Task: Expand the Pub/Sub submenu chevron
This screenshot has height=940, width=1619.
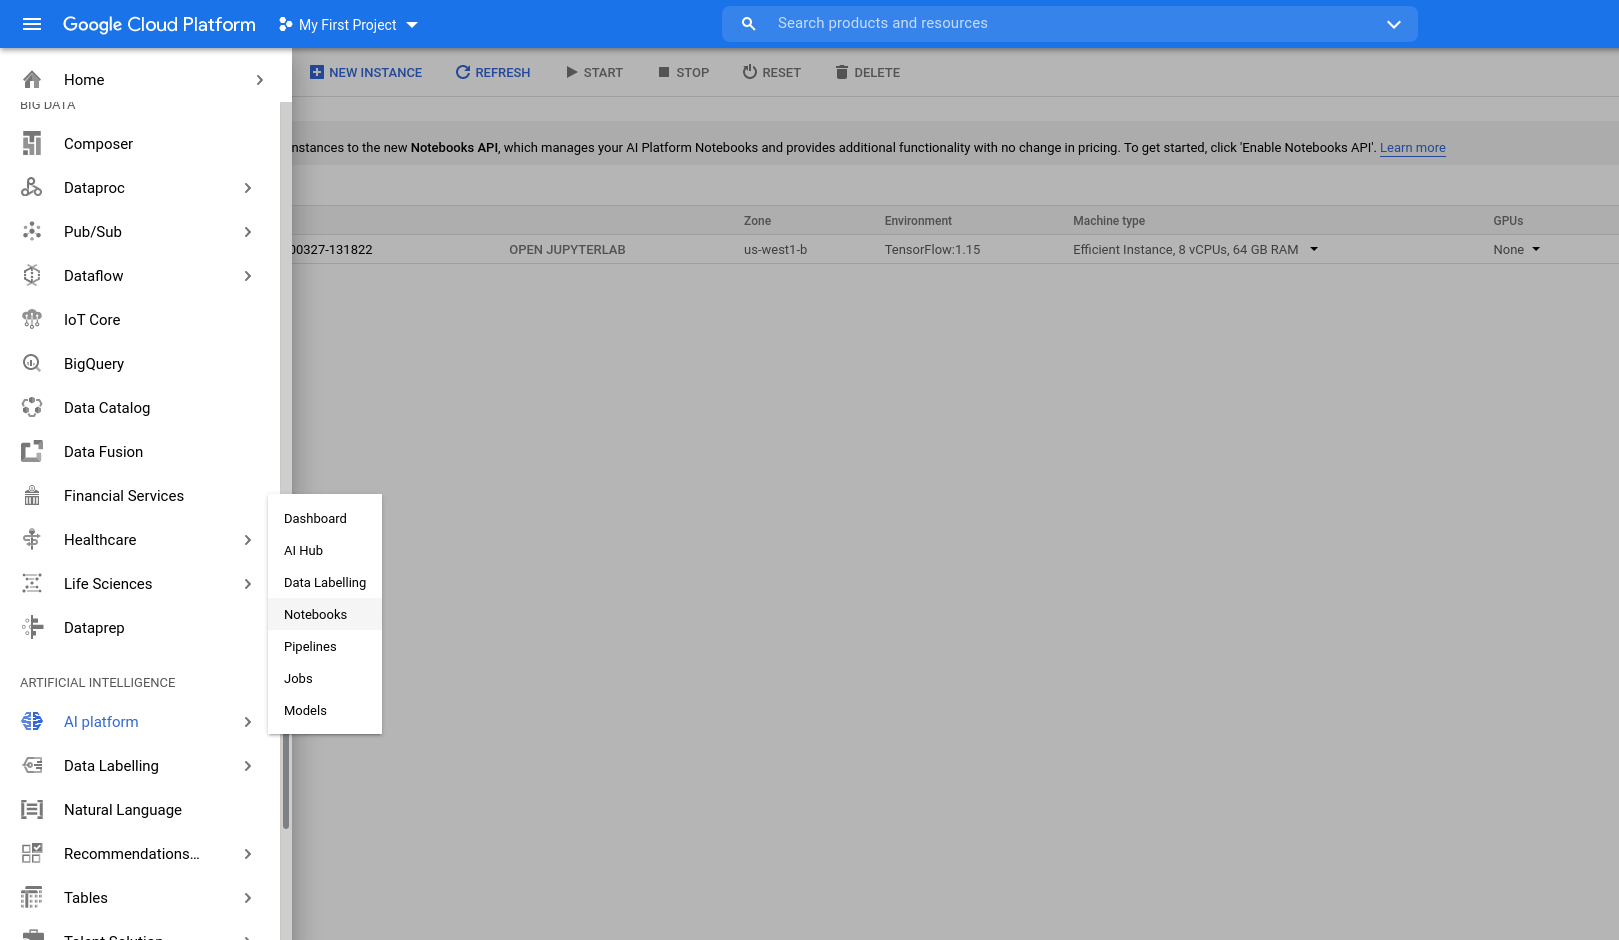Action: [248, 232]
